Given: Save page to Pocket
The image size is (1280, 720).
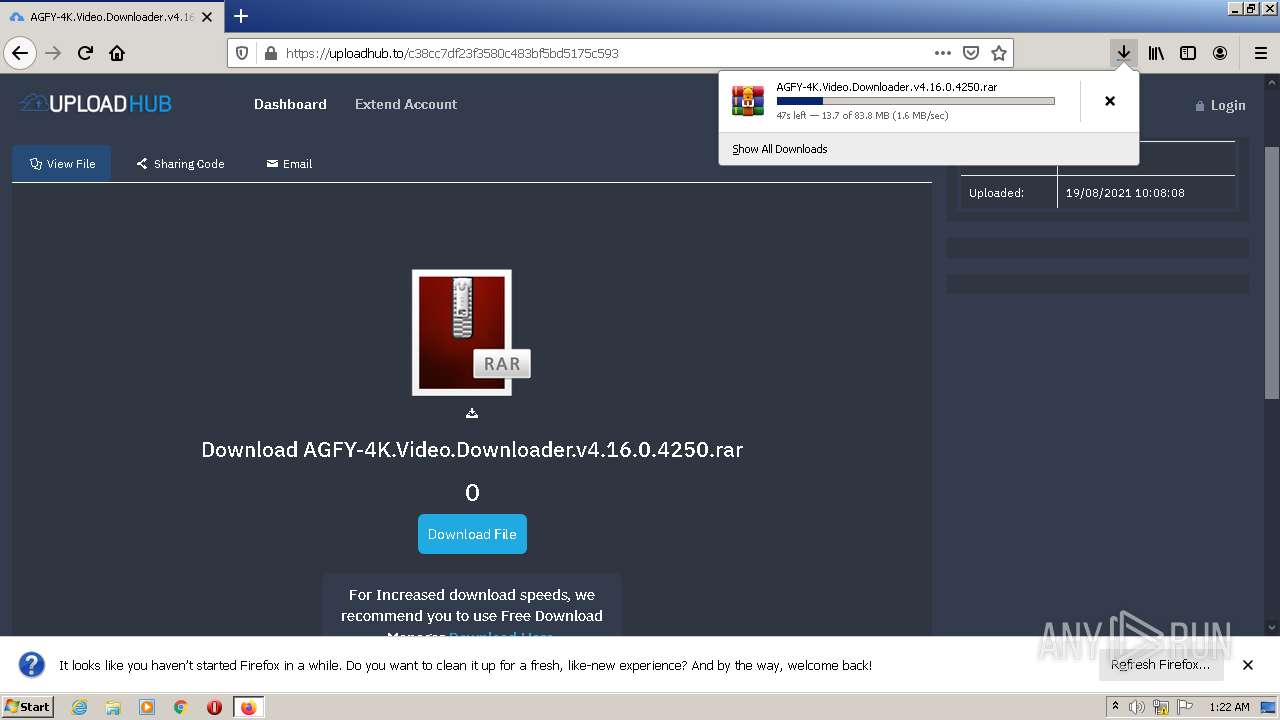Looking at the screenshot, I should coord(970,53).
